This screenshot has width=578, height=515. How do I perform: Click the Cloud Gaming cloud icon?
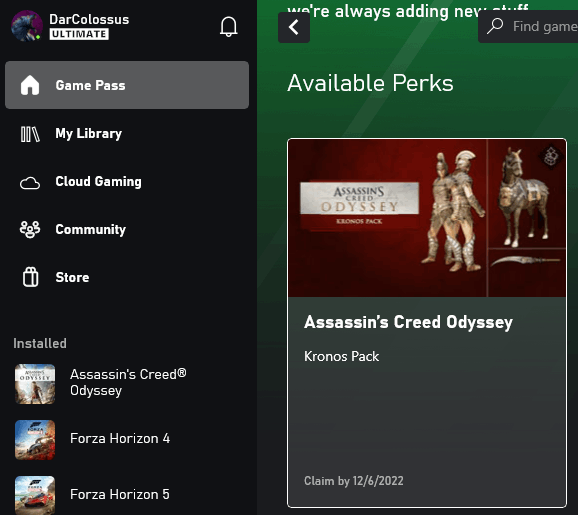click(30, 182)
